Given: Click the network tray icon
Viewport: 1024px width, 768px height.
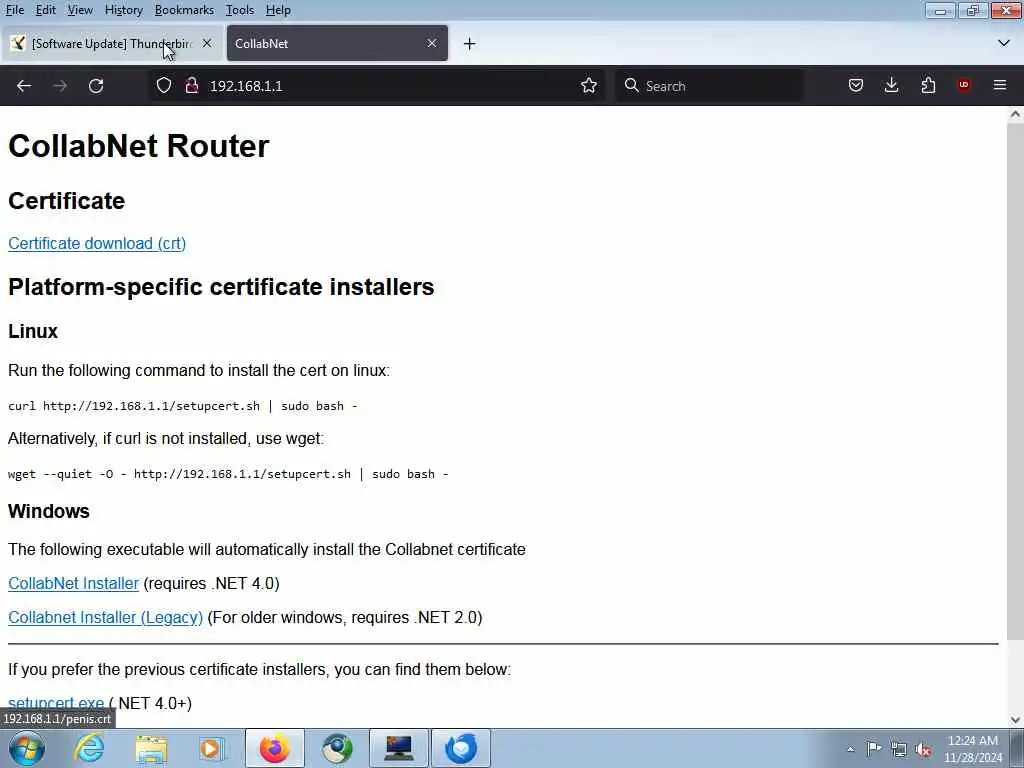Looking at the screenshot, I should 899,749.
